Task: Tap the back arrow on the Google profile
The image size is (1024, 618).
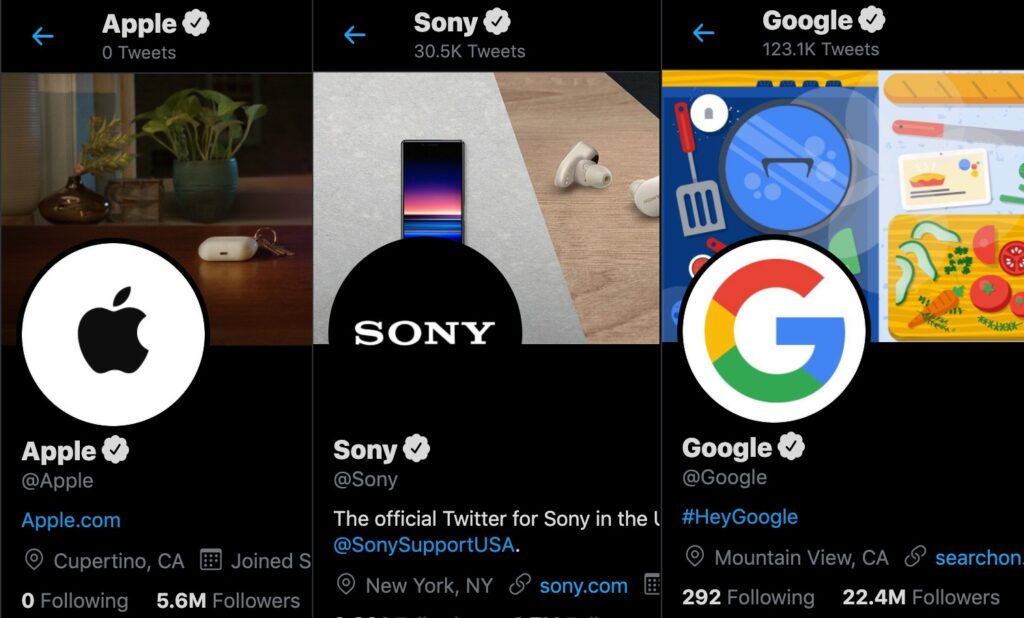Action: (703, 32)
